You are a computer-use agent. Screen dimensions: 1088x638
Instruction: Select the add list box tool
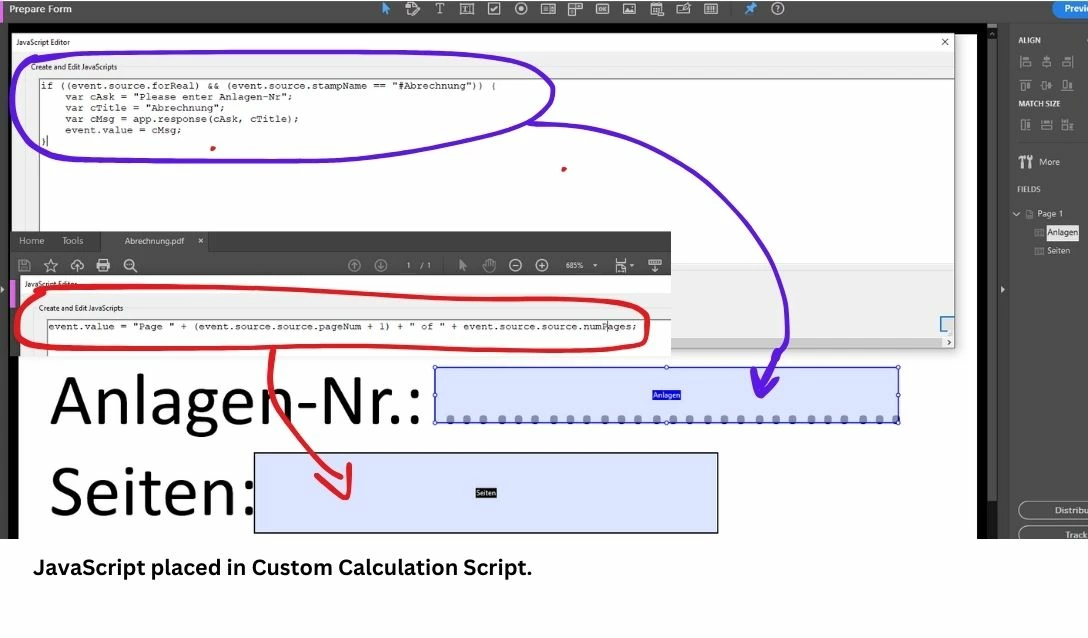point(548,9)
